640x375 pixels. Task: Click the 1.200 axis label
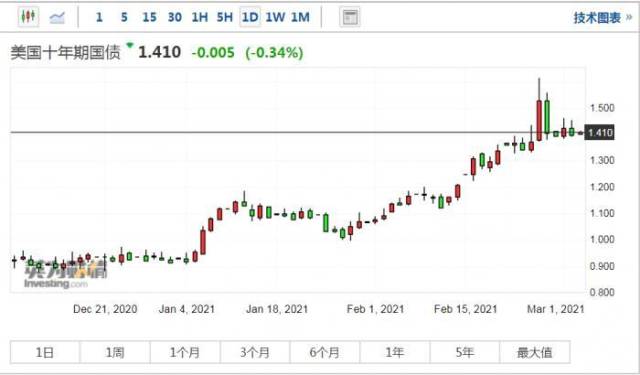[602, 187]
